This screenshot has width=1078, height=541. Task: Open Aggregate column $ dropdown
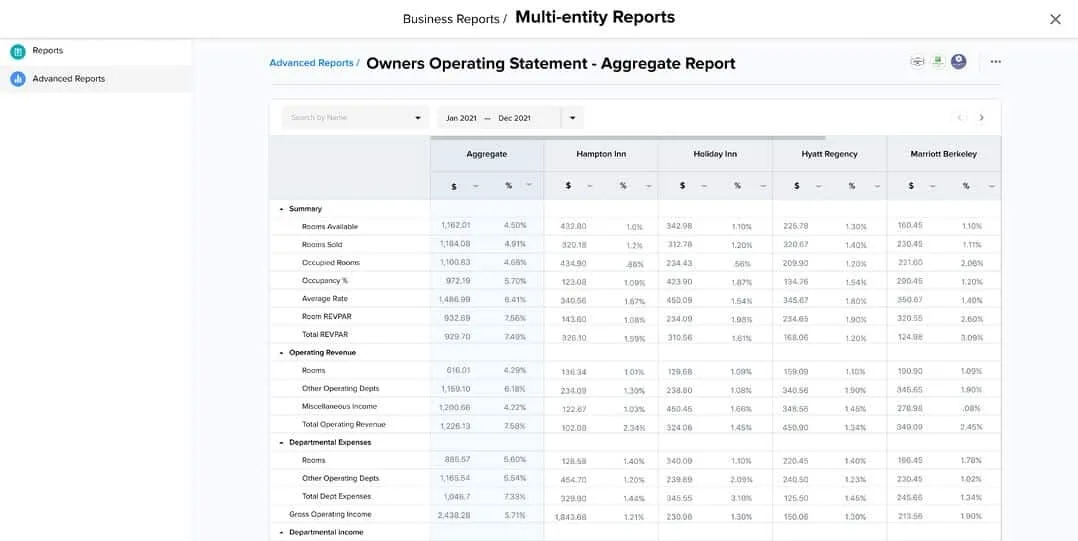474,186
